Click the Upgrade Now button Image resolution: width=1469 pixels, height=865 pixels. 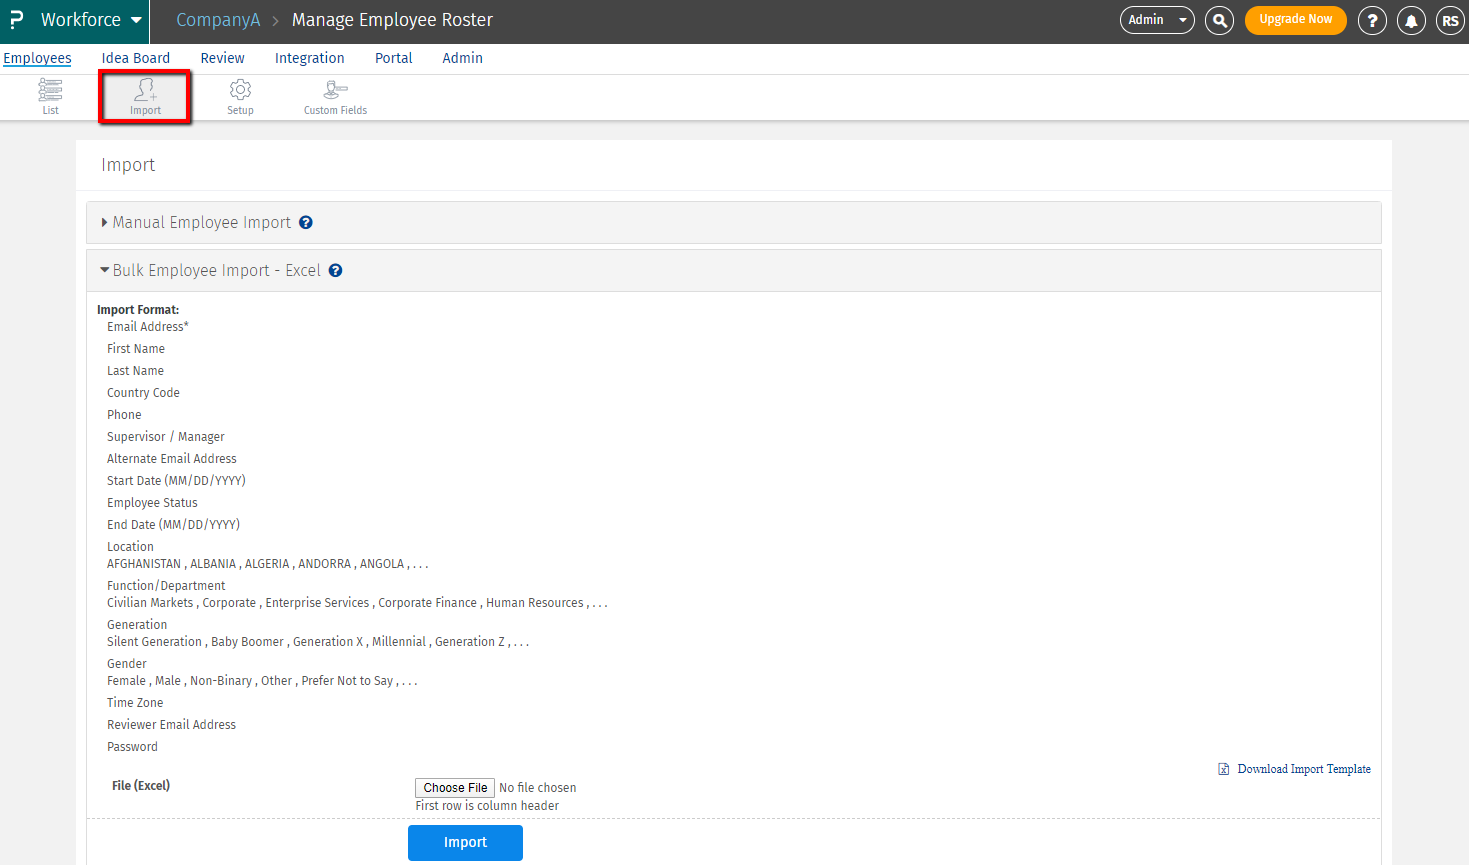tap(1296, 20)
